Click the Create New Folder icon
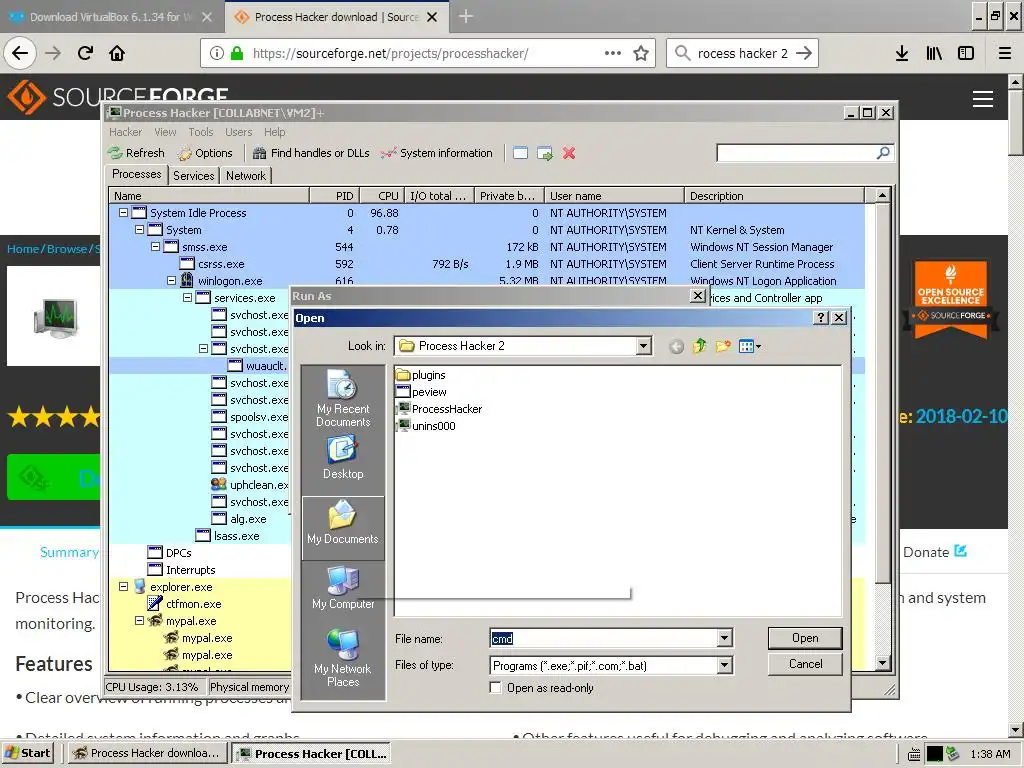 coord(723,346)
